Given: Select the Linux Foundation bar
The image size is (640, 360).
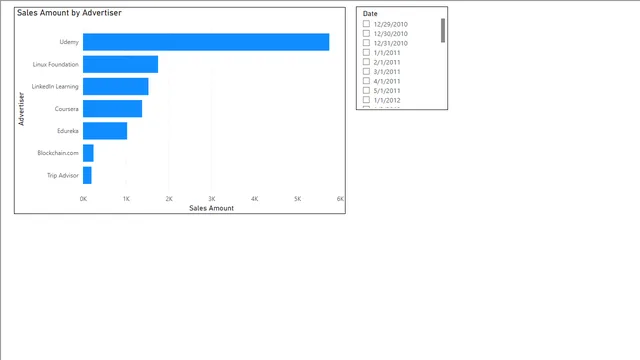Looking at the screenshot, I should [x=120, y=64].
